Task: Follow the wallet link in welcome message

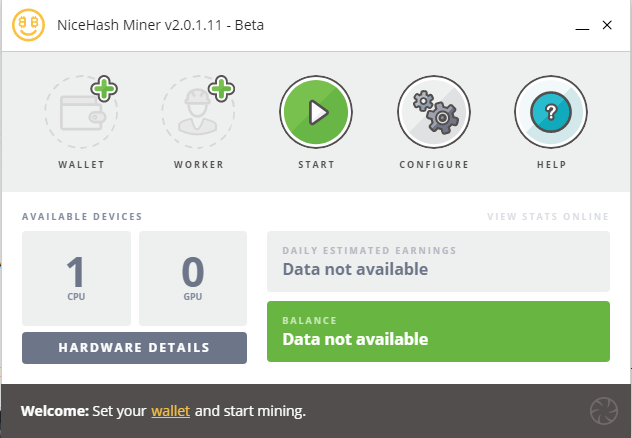Action: coord(170,411)
